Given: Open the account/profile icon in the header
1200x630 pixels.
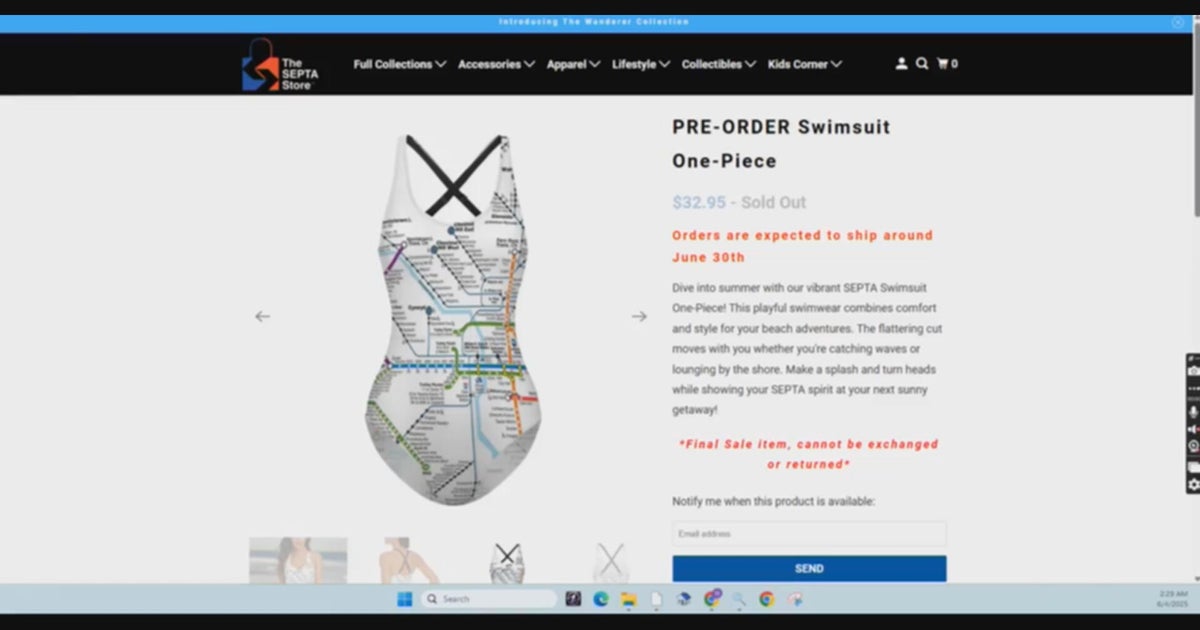Looking at the screenshot, I should [x=901, y=63].
